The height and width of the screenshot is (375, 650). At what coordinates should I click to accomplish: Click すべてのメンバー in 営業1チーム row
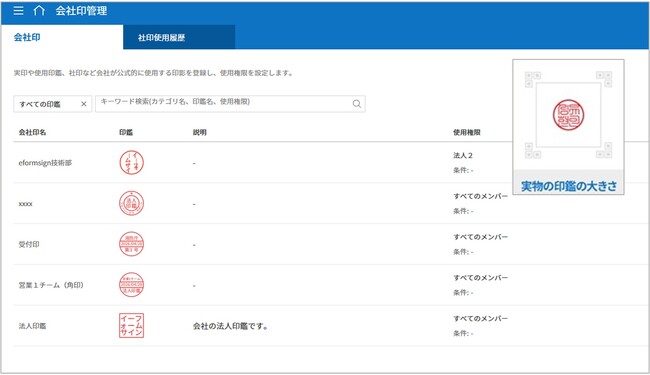click(480, 278)
